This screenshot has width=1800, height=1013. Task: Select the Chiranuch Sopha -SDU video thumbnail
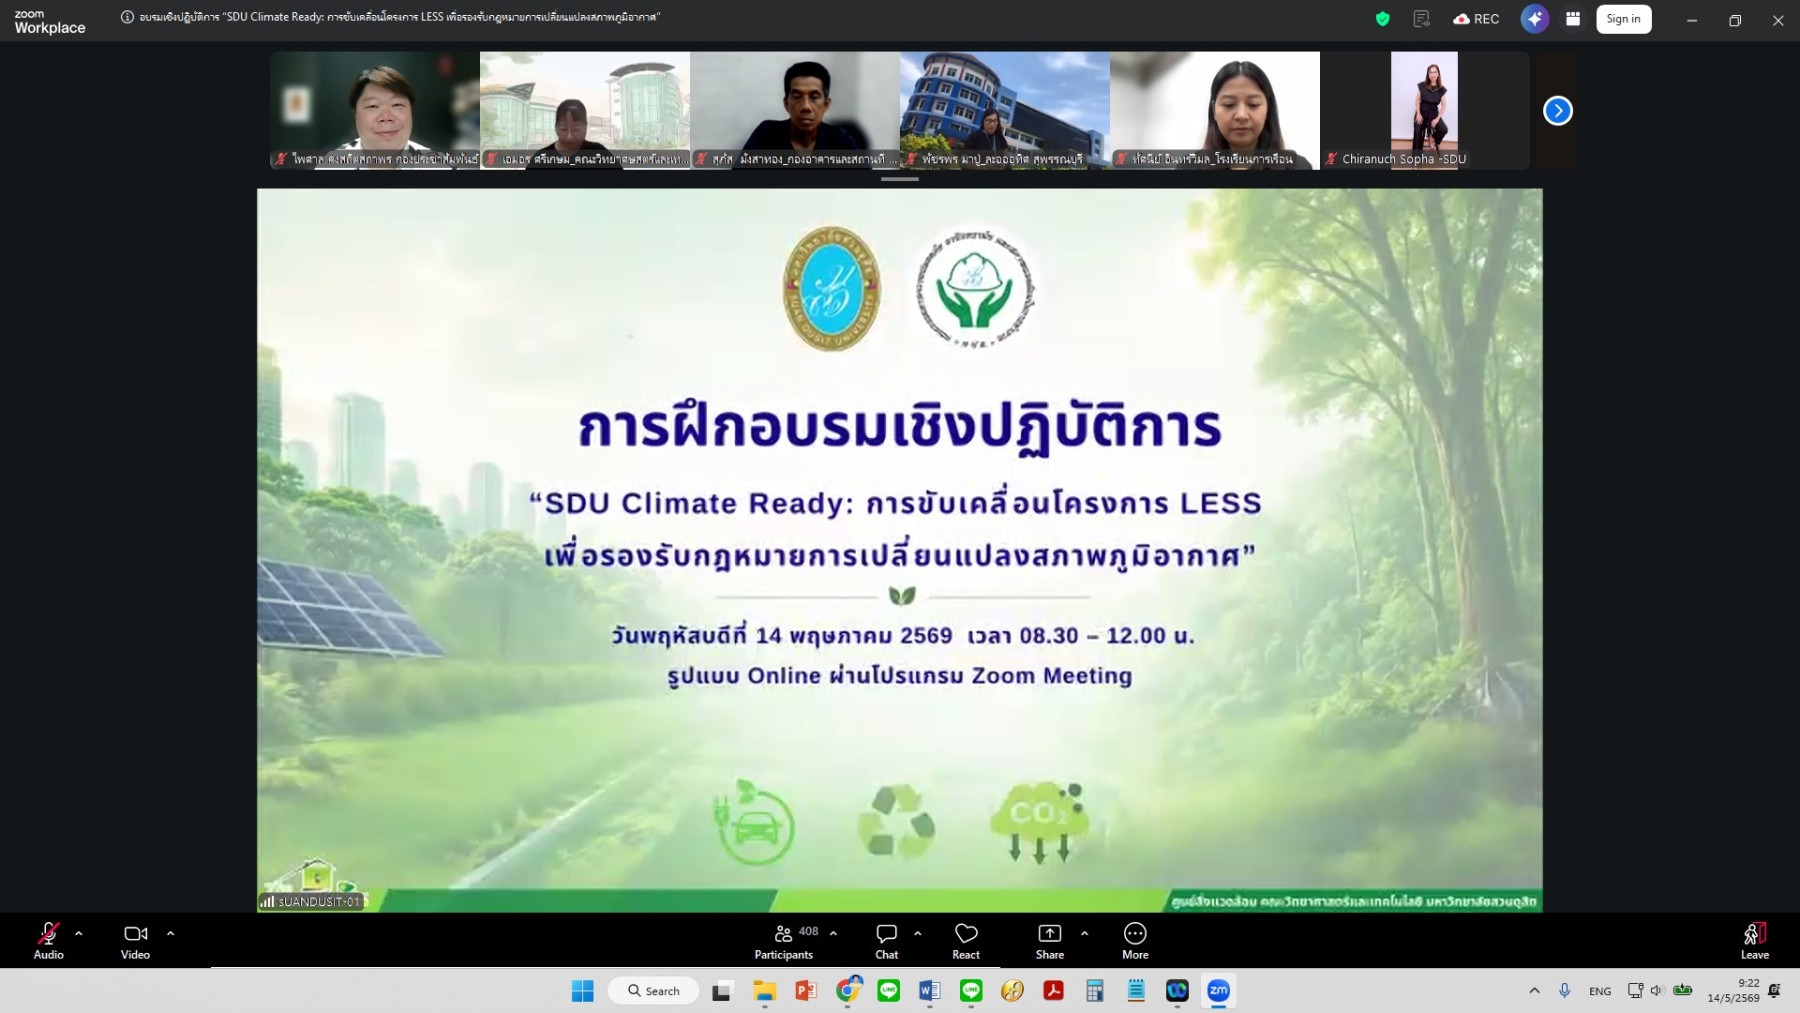click(1424, 110)
